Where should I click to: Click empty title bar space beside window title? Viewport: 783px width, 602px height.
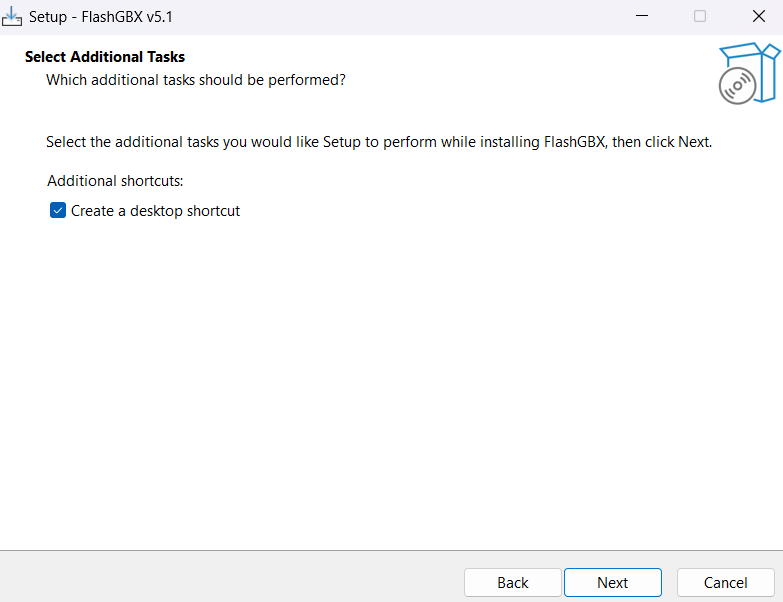point(399,16)
